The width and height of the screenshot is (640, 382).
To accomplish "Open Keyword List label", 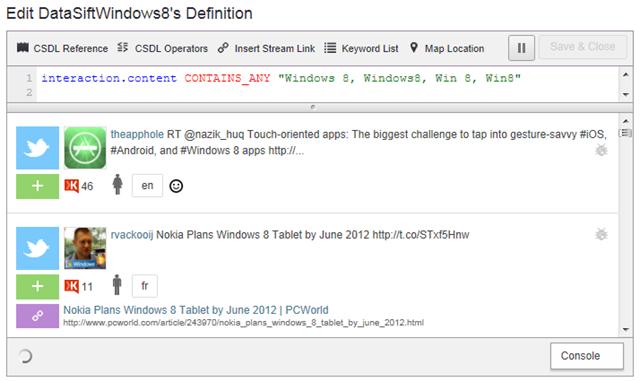I will coord(370,49).
